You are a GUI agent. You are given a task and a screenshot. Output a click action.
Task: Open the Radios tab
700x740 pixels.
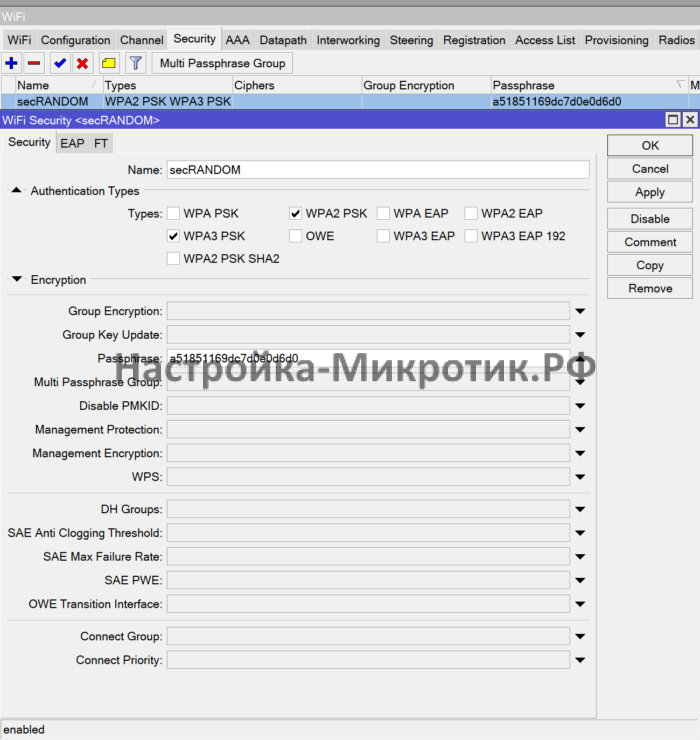point(676,40)
